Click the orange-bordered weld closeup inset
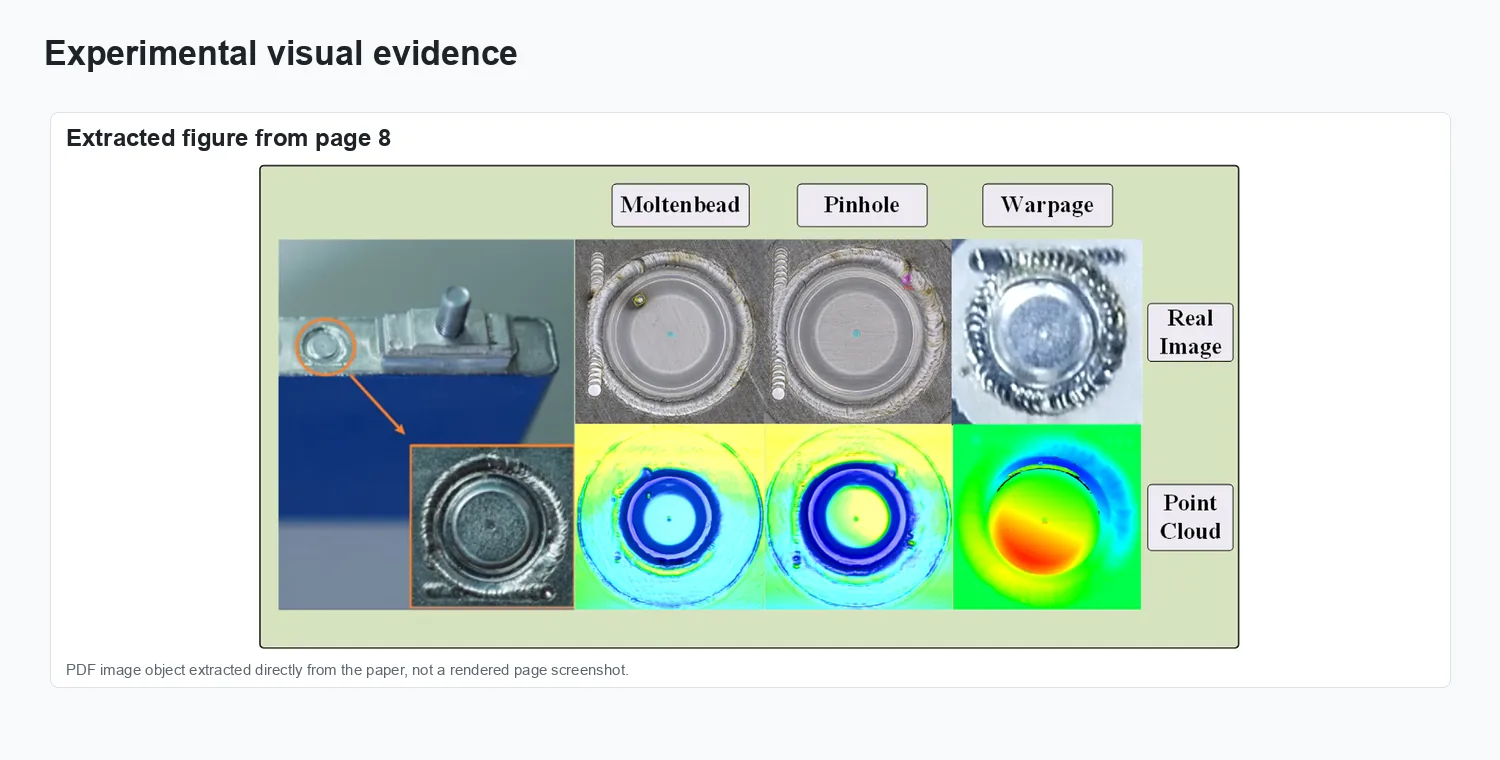Image resolution: width=1500 pixels, height=760 pixels. pos(492,526)
